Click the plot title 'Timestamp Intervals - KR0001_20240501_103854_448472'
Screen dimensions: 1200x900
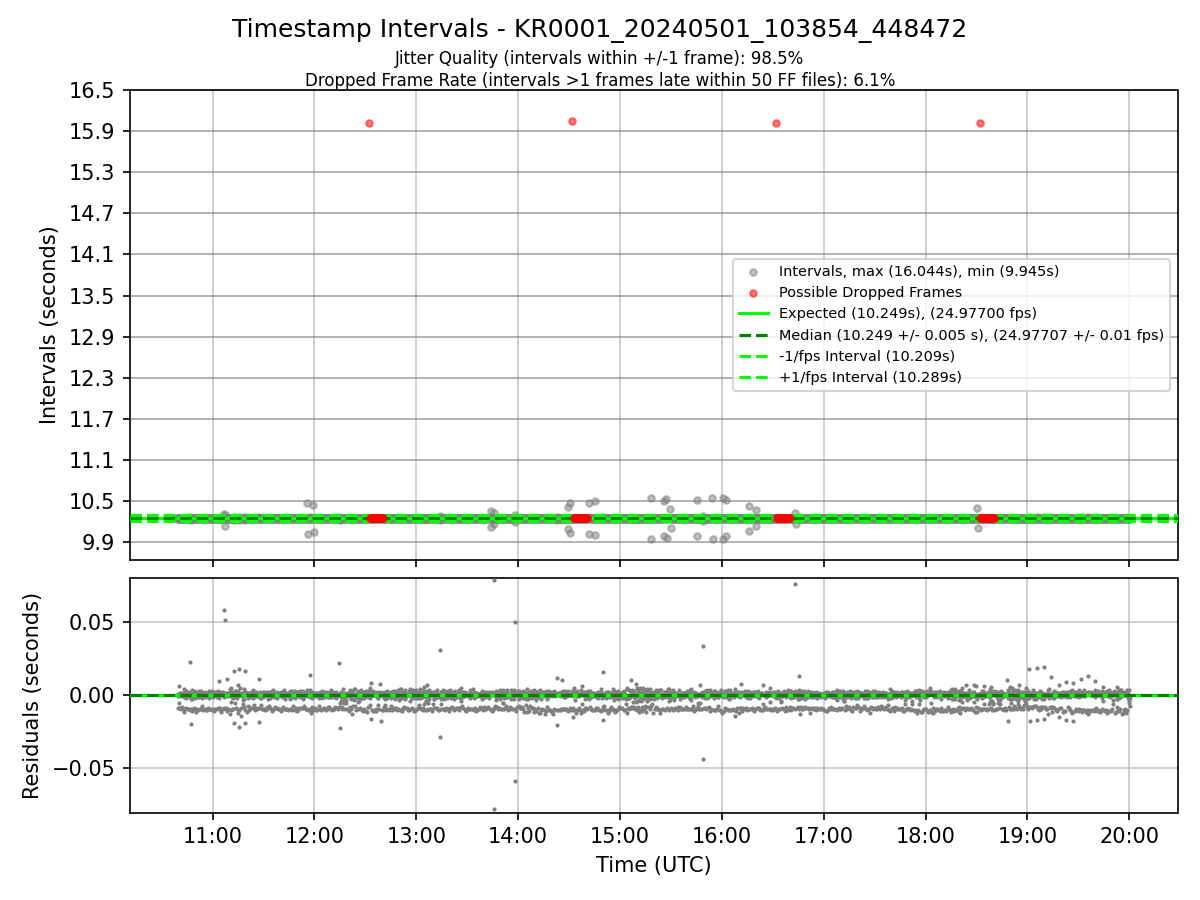599,29
